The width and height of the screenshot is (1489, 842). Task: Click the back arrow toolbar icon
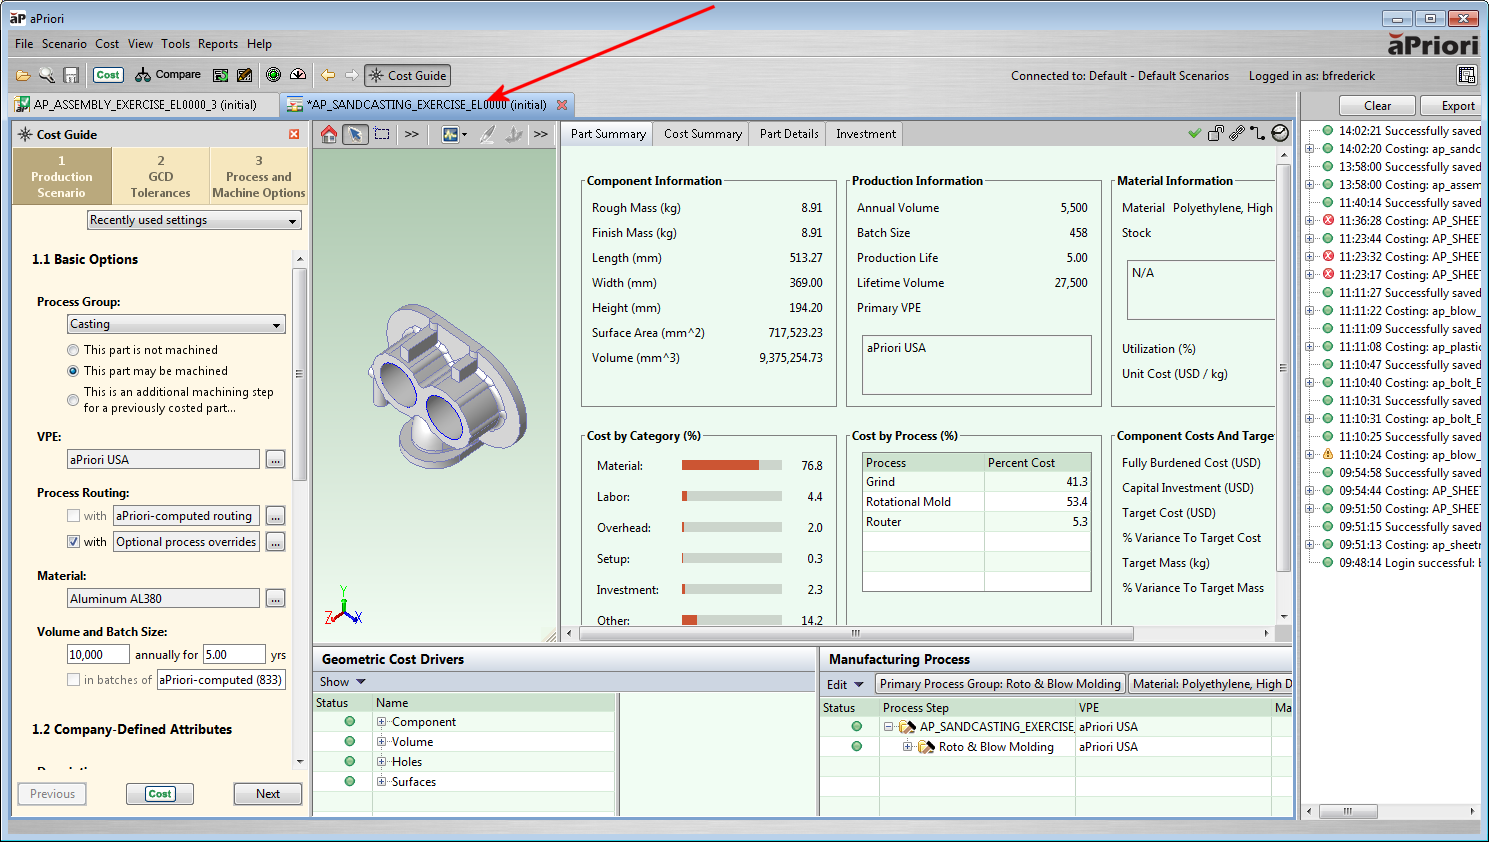coord(328,75)
